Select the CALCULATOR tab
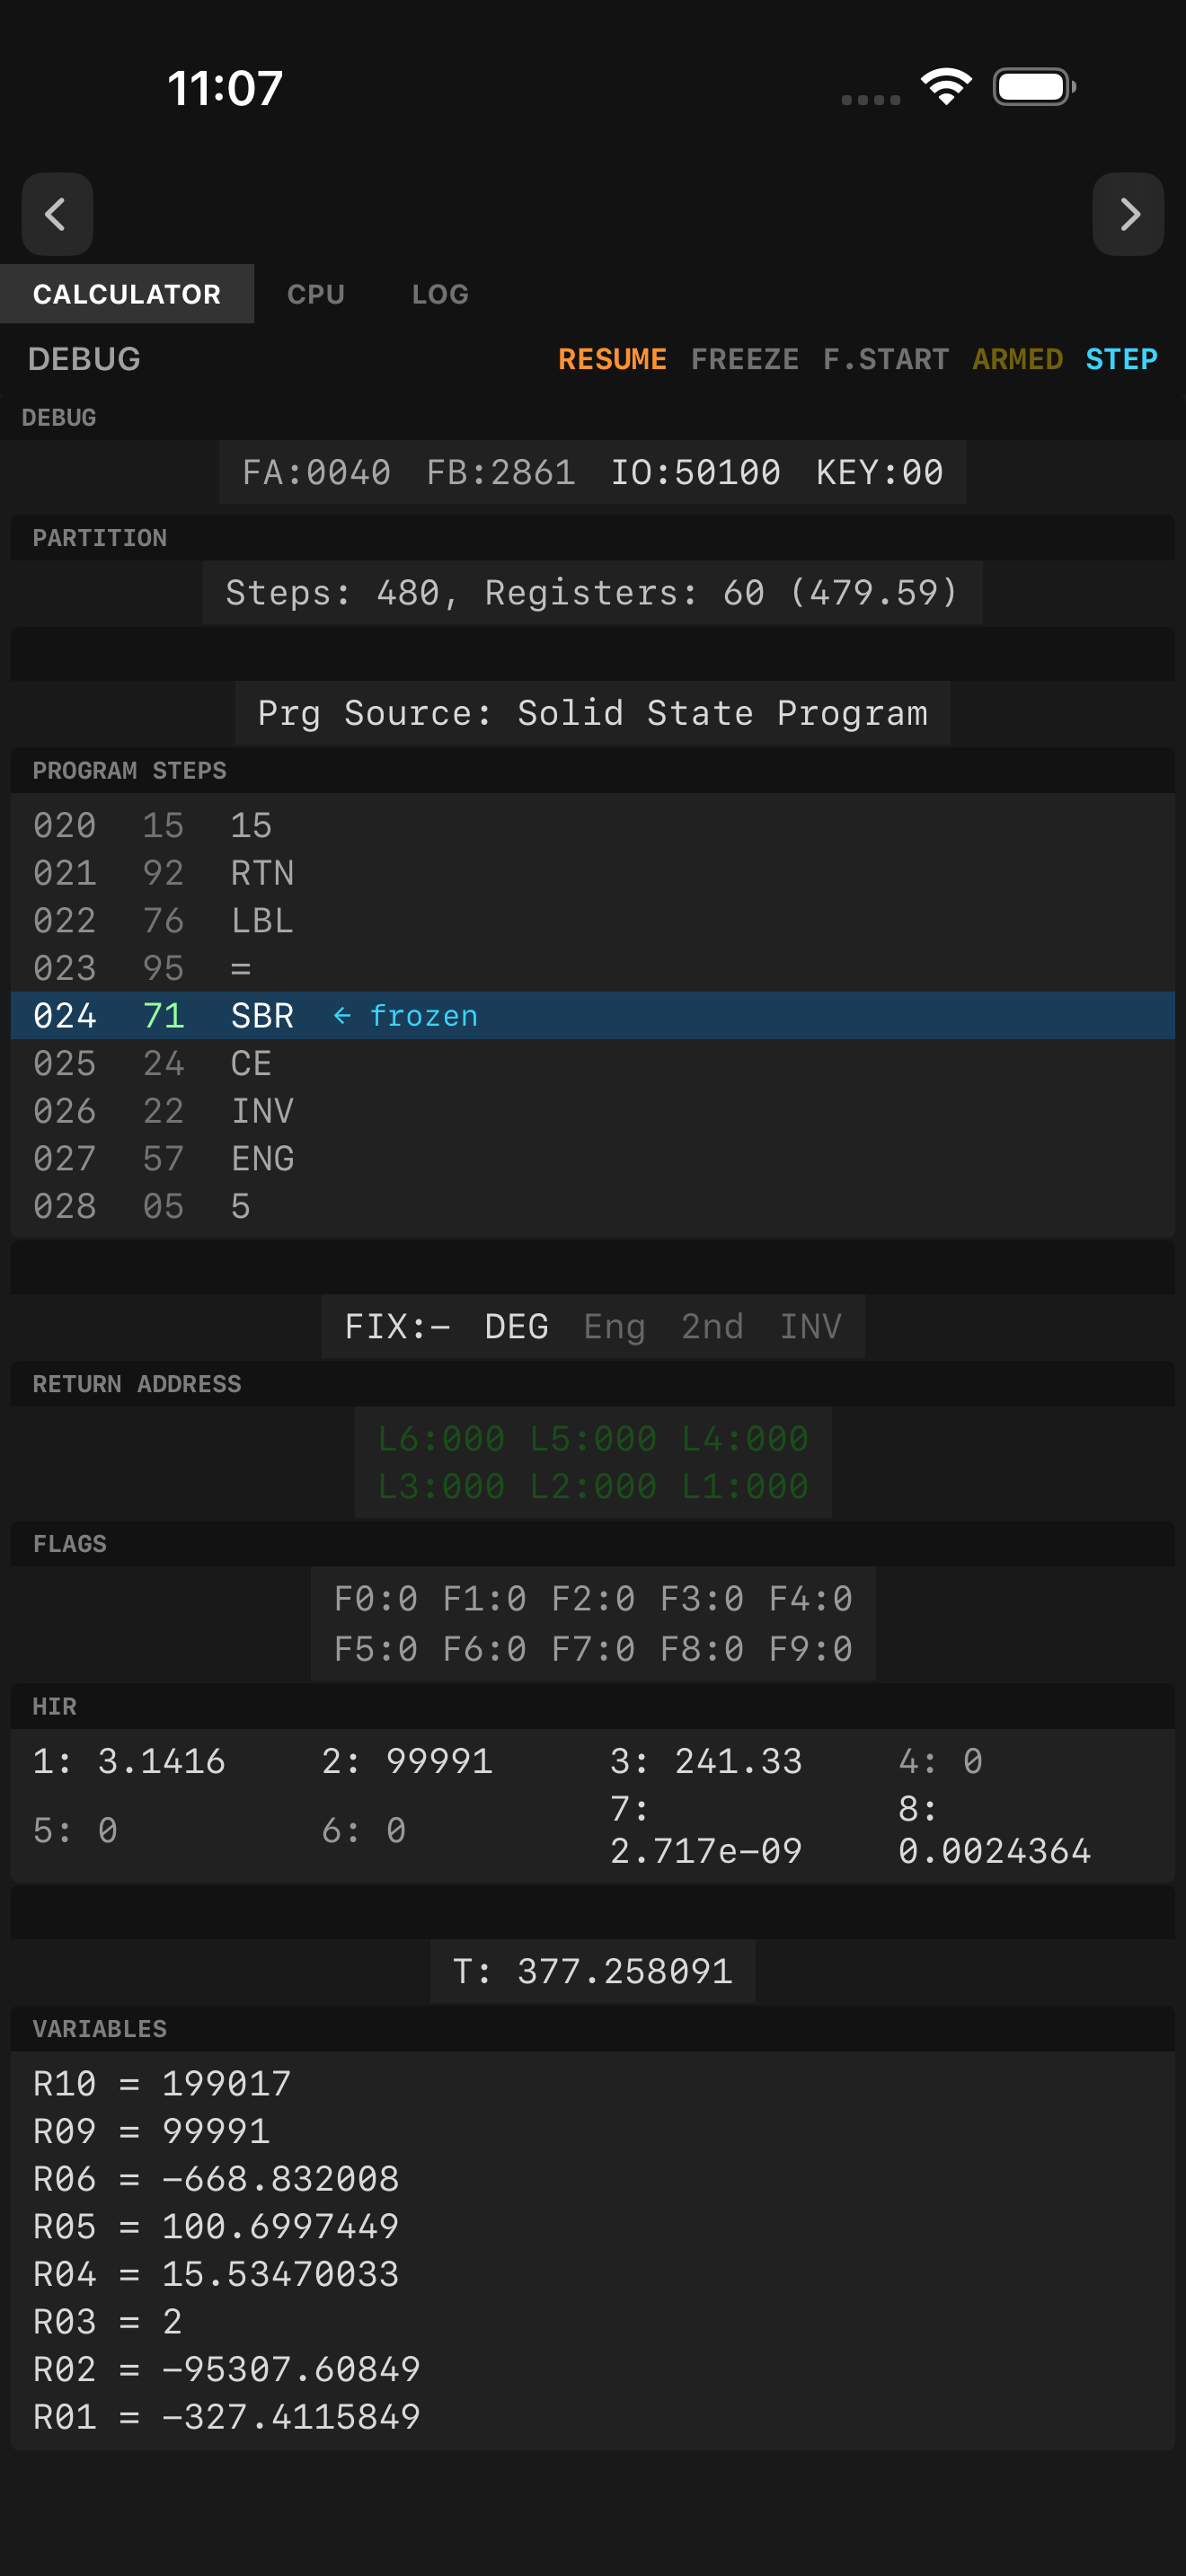Viewport: 1186px width, 2576px height. pyautogui.click(x=127, y=294)
